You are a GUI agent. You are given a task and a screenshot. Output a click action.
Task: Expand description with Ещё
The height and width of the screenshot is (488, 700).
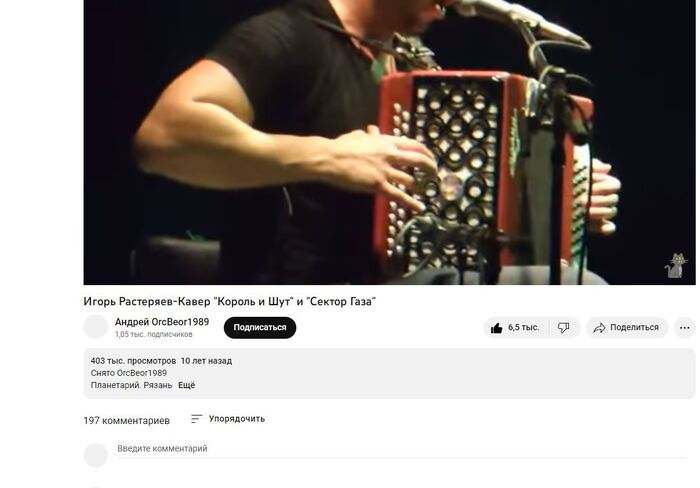click(x=187, y=385)
